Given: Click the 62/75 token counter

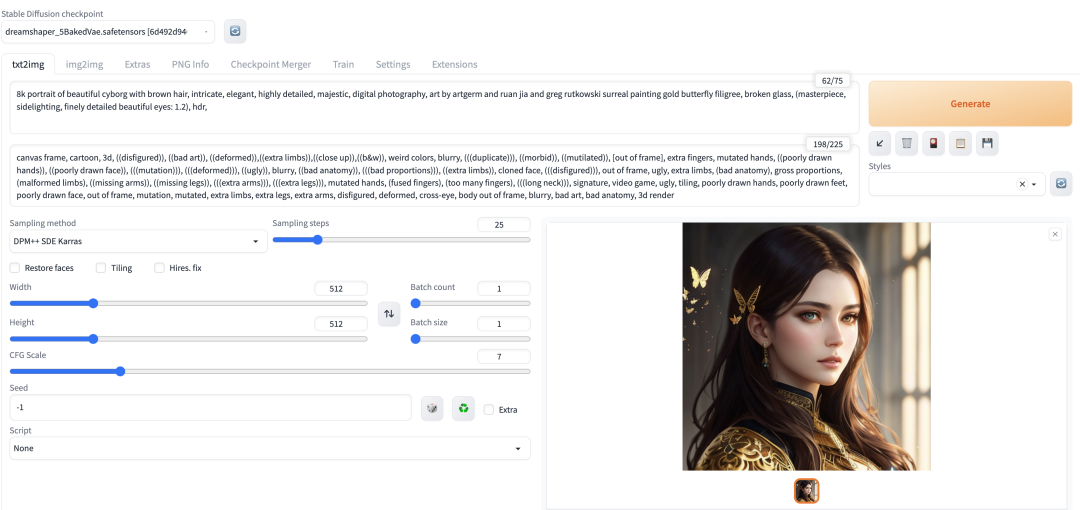Looking at the screenshot, I should [x=832, y=81].
